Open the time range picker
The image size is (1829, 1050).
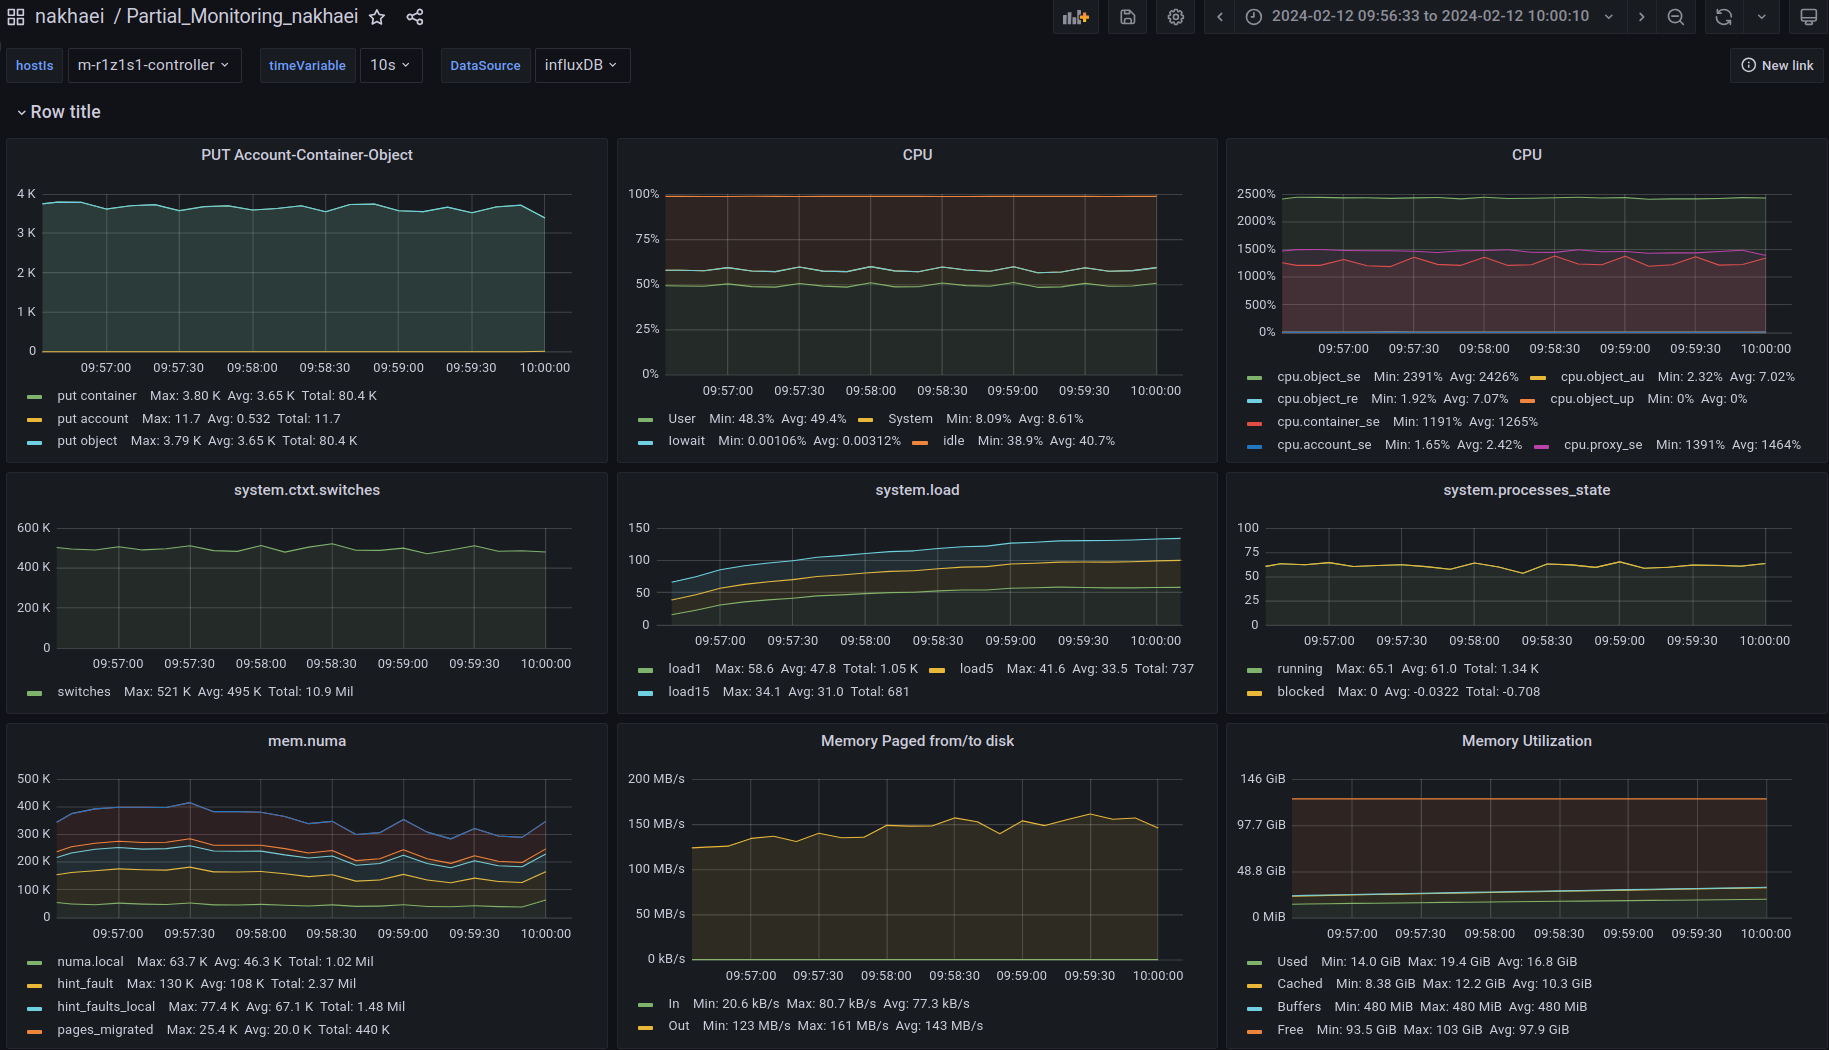pyautogui.click(x=1429, y=17)
